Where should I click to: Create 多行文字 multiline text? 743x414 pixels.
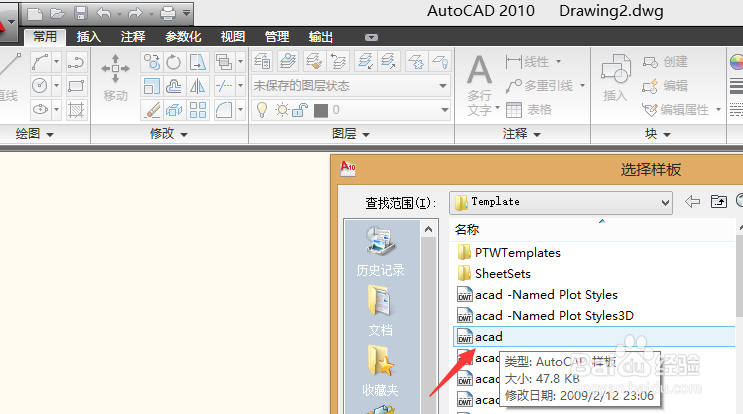click(480, 85)
